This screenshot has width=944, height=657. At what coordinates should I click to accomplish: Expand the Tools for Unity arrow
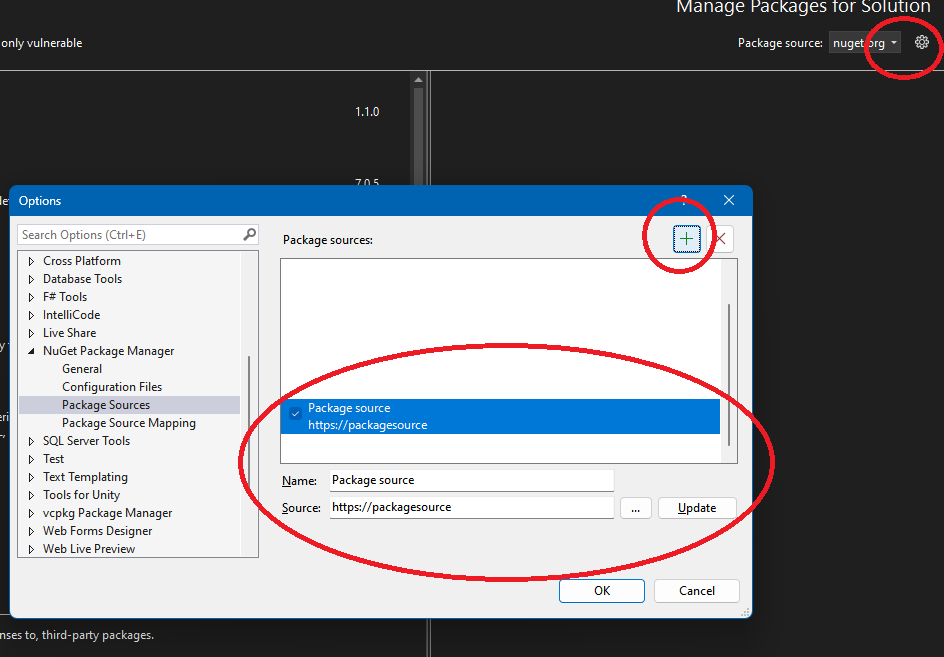(31, 496)
